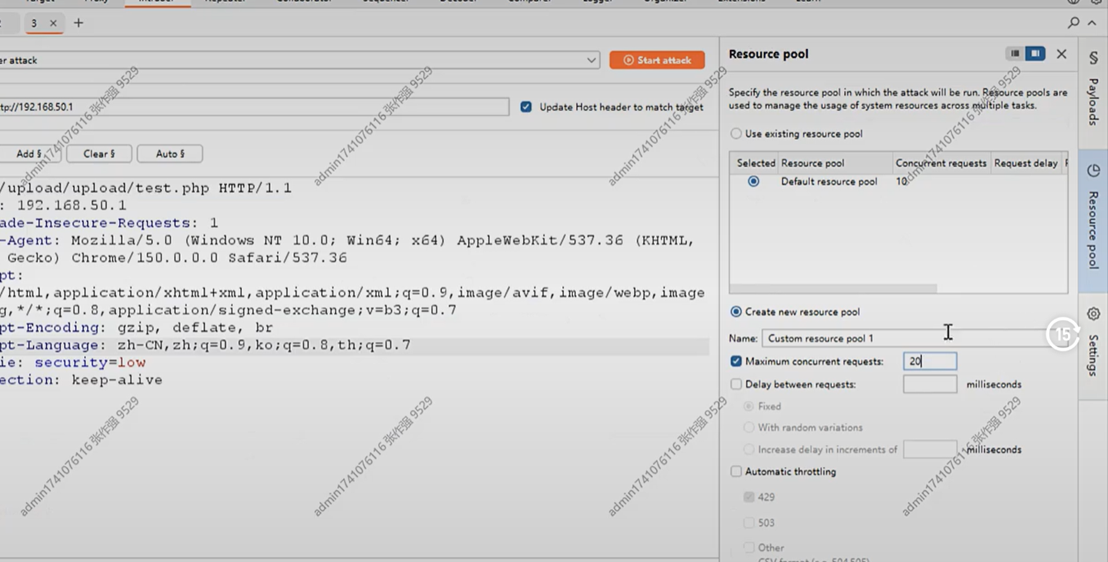Viewport: 1108px width, 562px height.
Task: Click the Start attack button
Action: click(x=657, y=60)
